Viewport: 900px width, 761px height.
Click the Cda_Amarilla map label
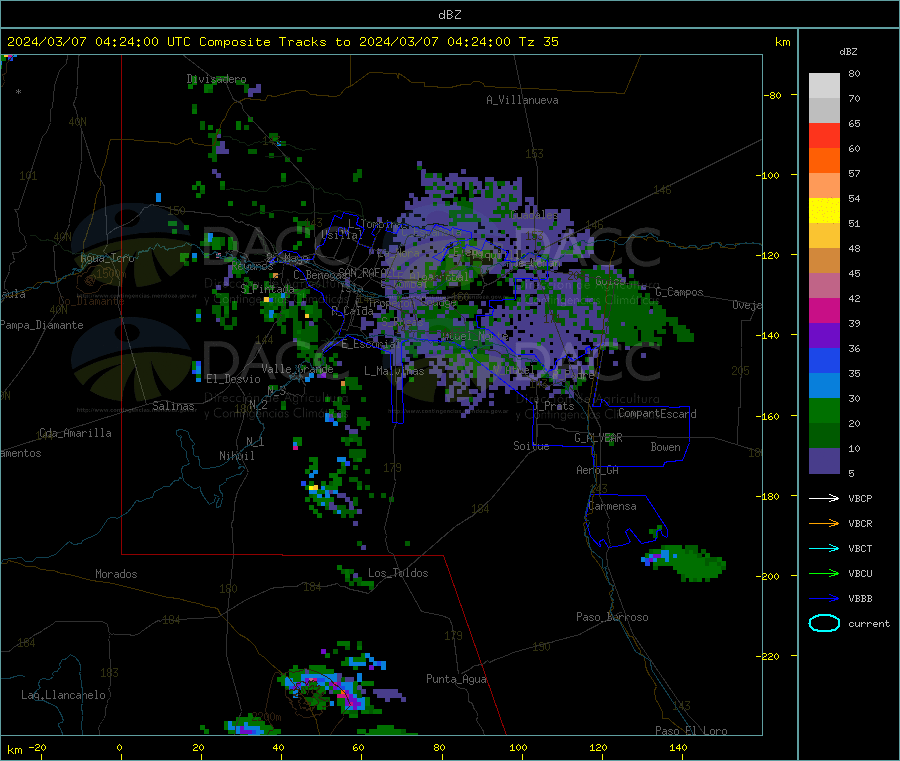tap(75, 433)
